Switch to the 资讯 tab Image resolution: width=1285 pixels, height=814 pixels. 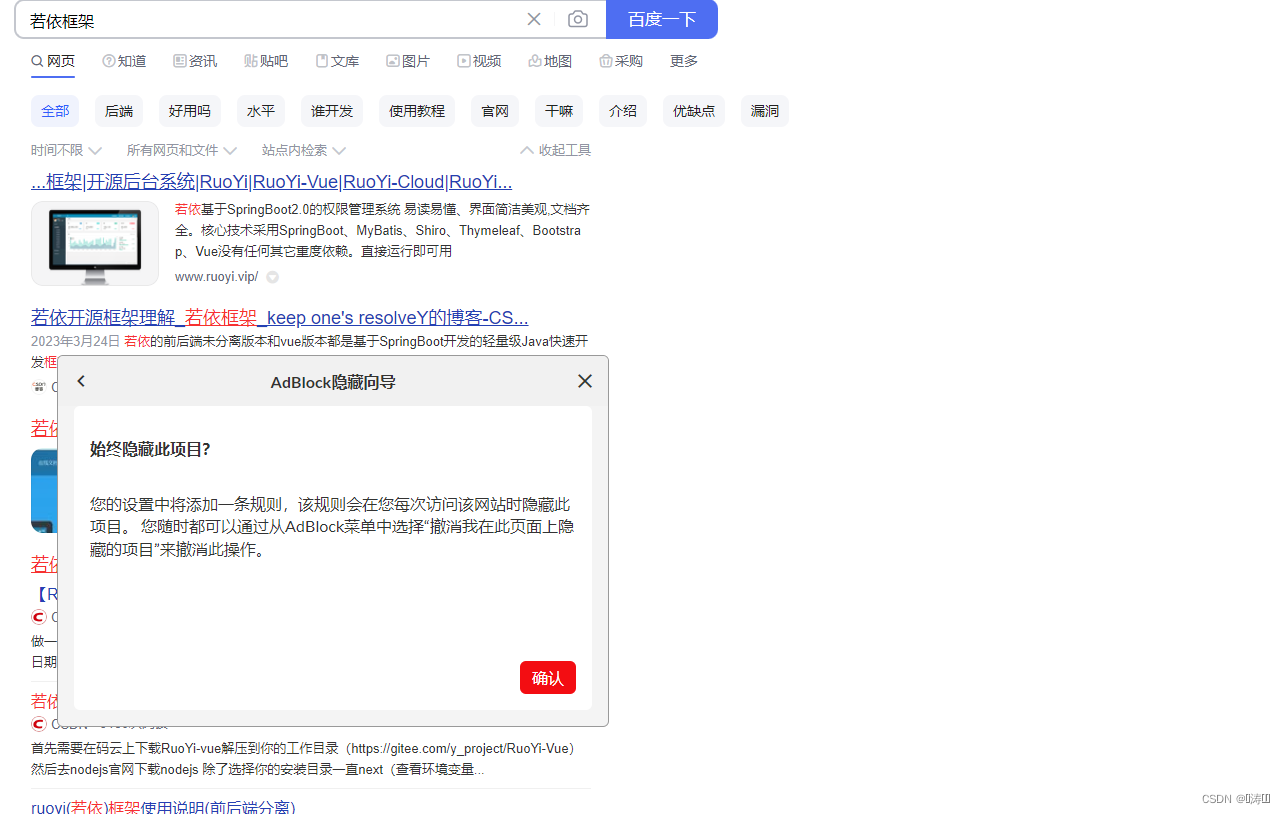click(195, 61)
